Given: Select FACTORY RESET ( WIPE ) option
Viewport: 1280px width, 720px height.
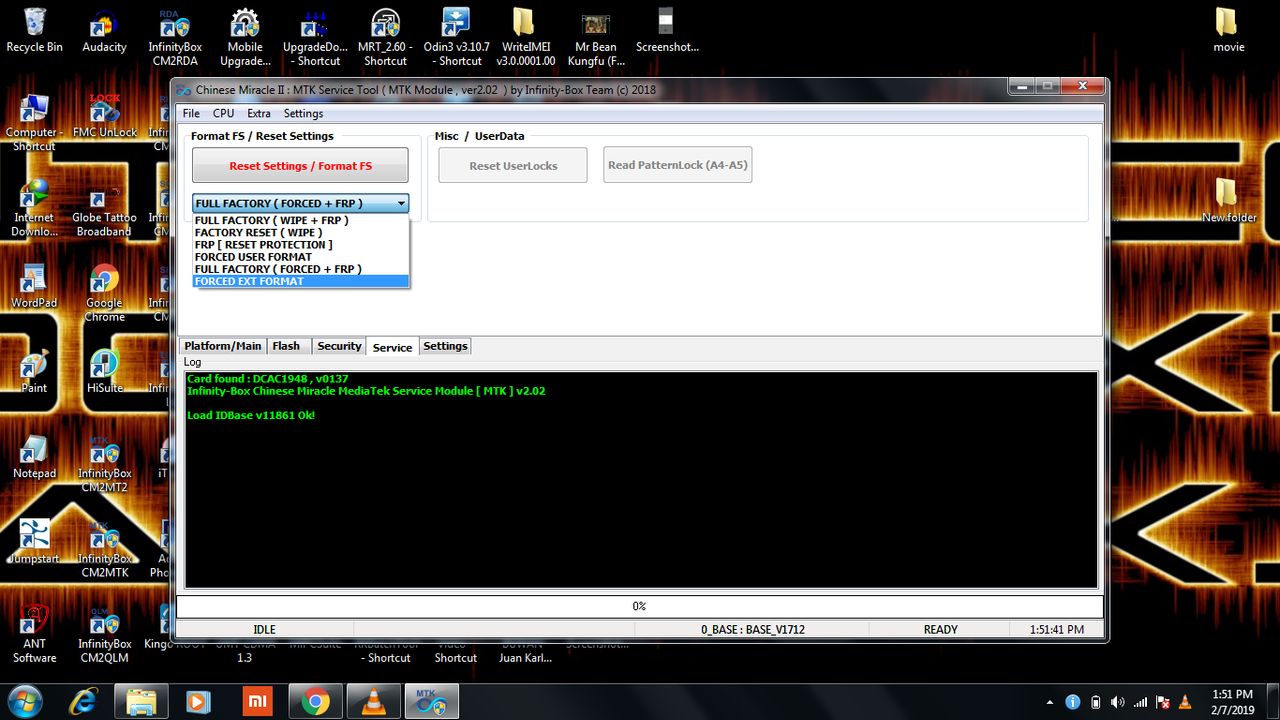Looking at the screenshot, I should coord(301,232).
